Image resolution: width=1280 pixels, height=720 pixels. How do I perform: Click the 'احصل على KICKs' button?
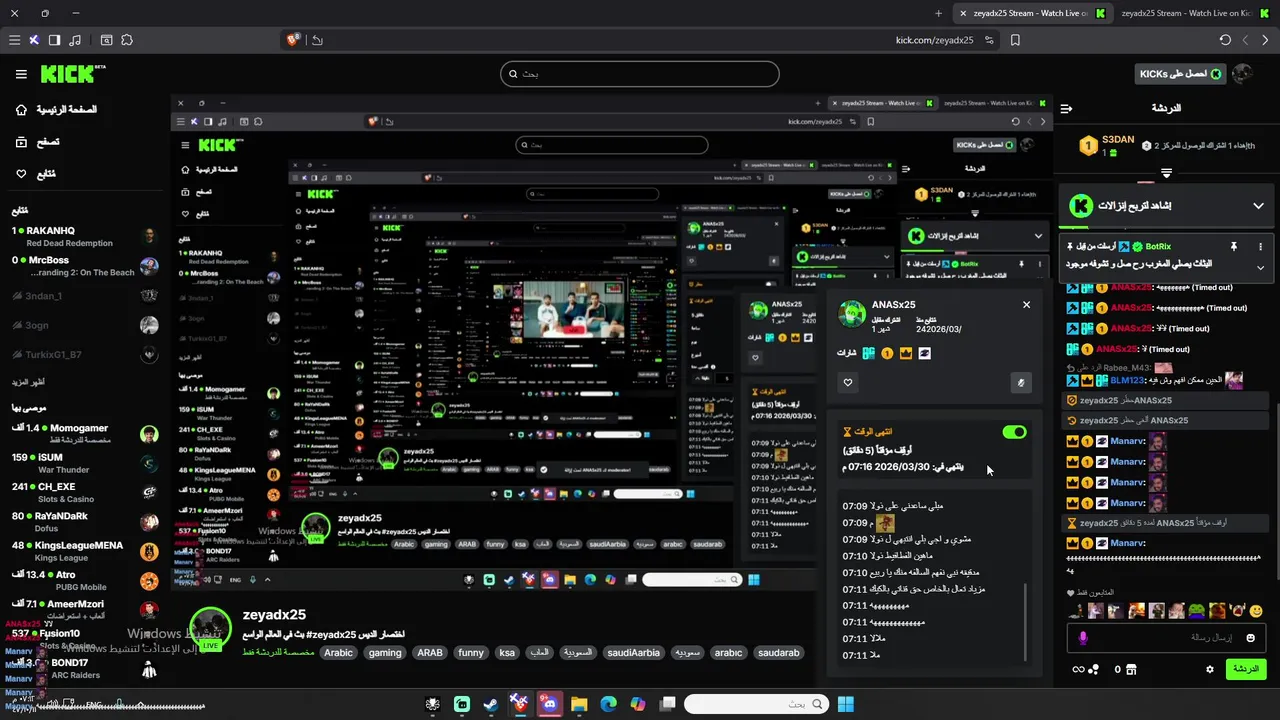tap(1179, 74)
